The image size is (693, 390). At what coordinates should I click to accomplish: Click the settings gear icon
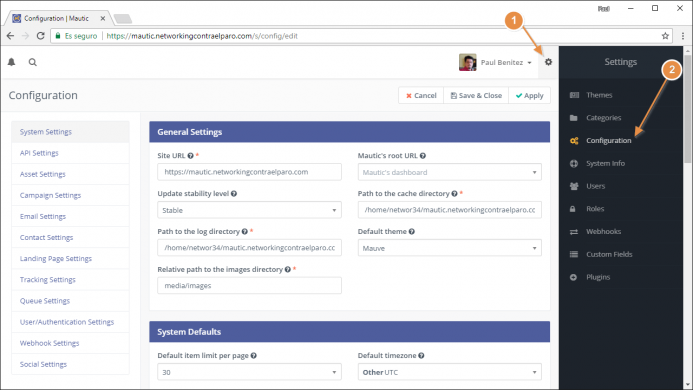548,62
